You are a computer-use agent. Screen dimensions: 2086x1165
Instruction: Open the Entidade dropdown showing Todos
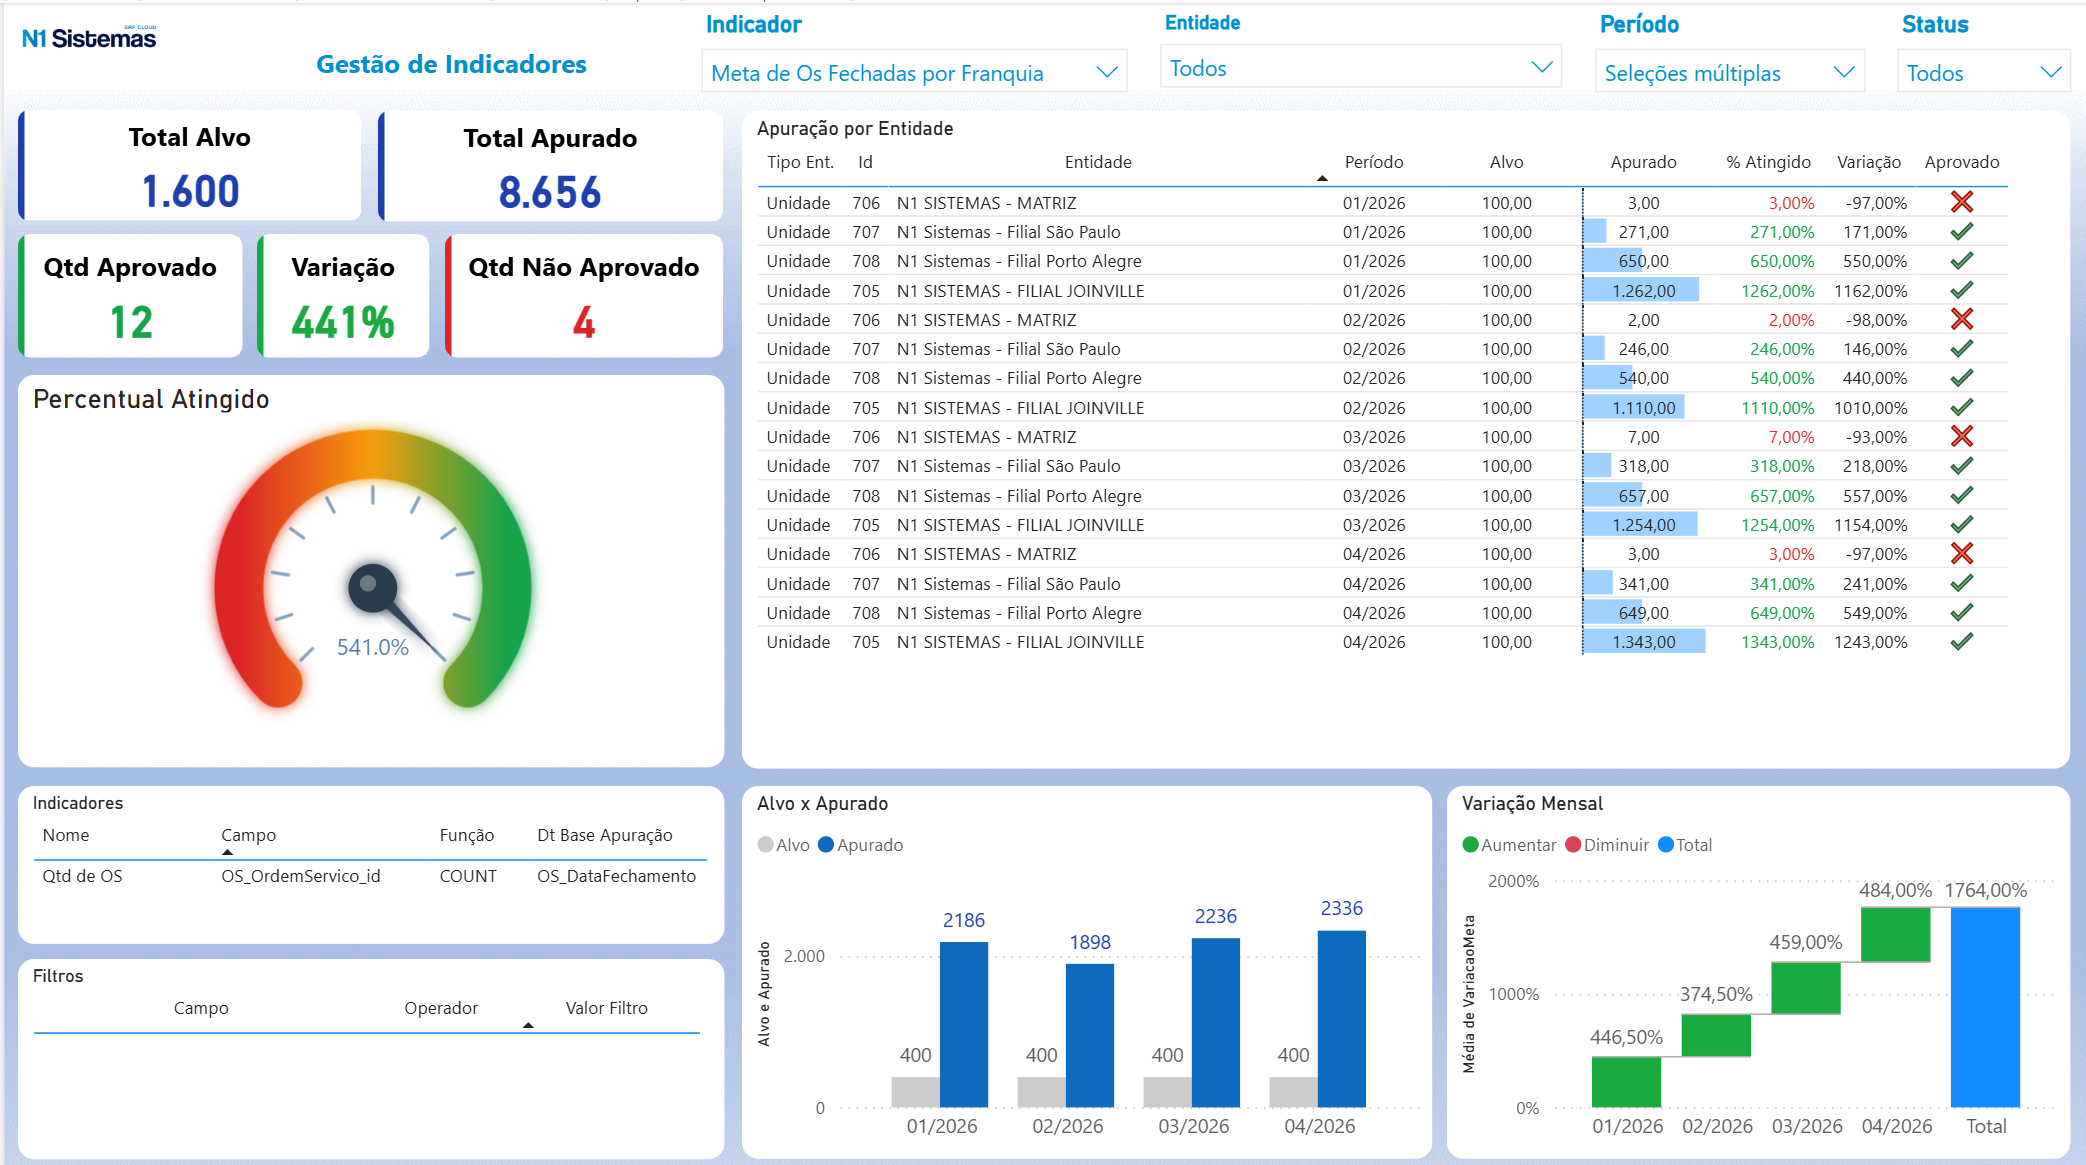pos(1360,67)
